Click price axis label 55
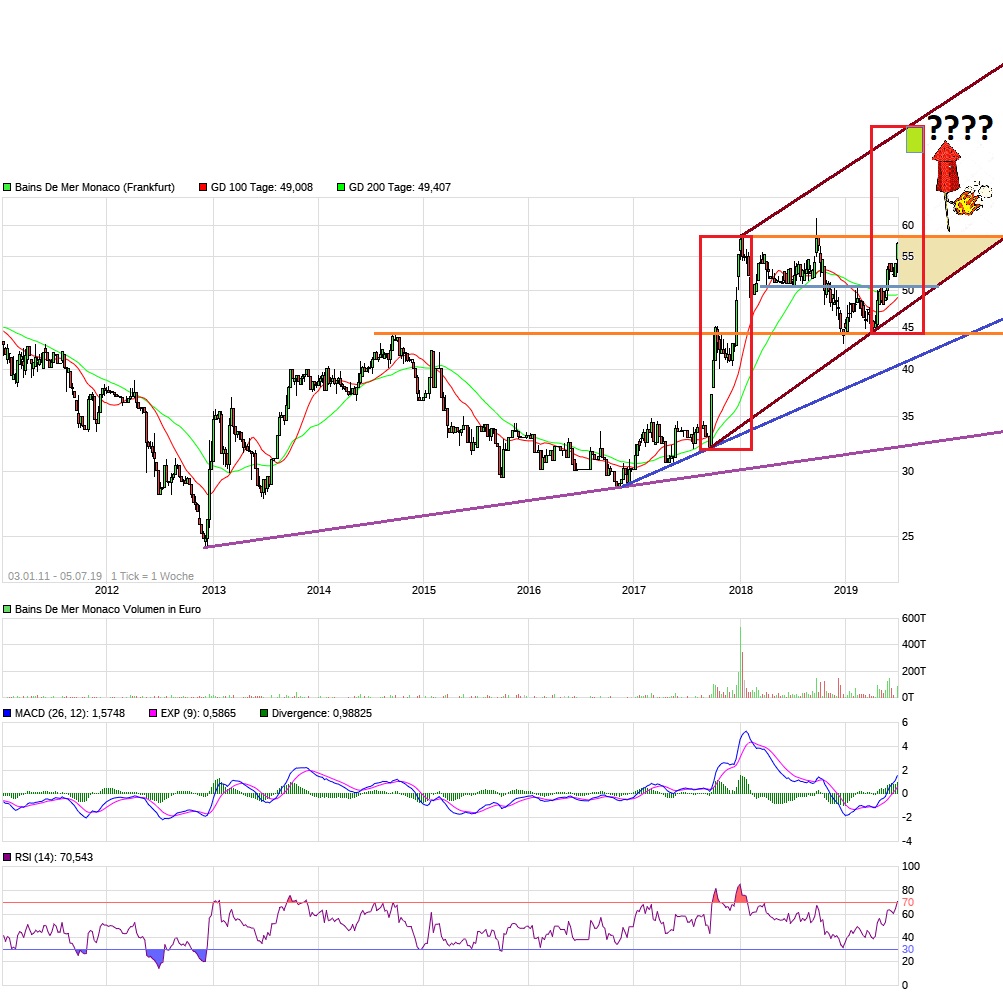Viewport: 1003px width, 995px height. click(x=908, y=257)
